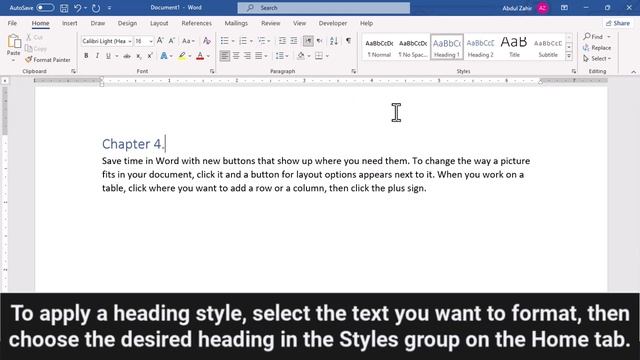Open highlight color dropdown arrow

(x=190, y=56)
